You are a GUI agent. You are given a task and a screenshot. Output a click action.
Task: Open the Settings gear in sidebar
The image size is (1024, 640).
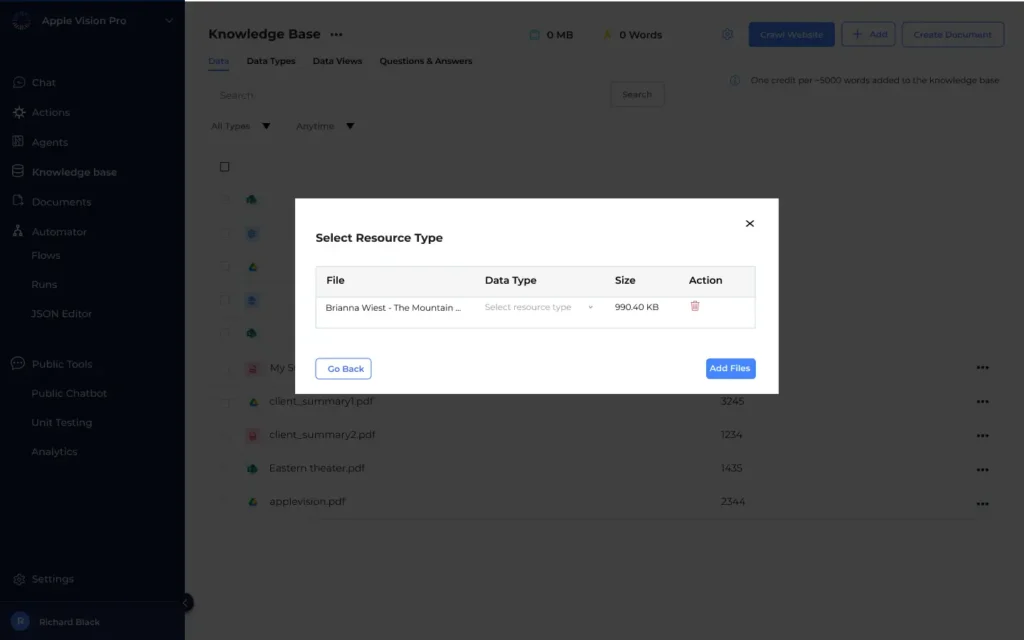click(18, 579)
